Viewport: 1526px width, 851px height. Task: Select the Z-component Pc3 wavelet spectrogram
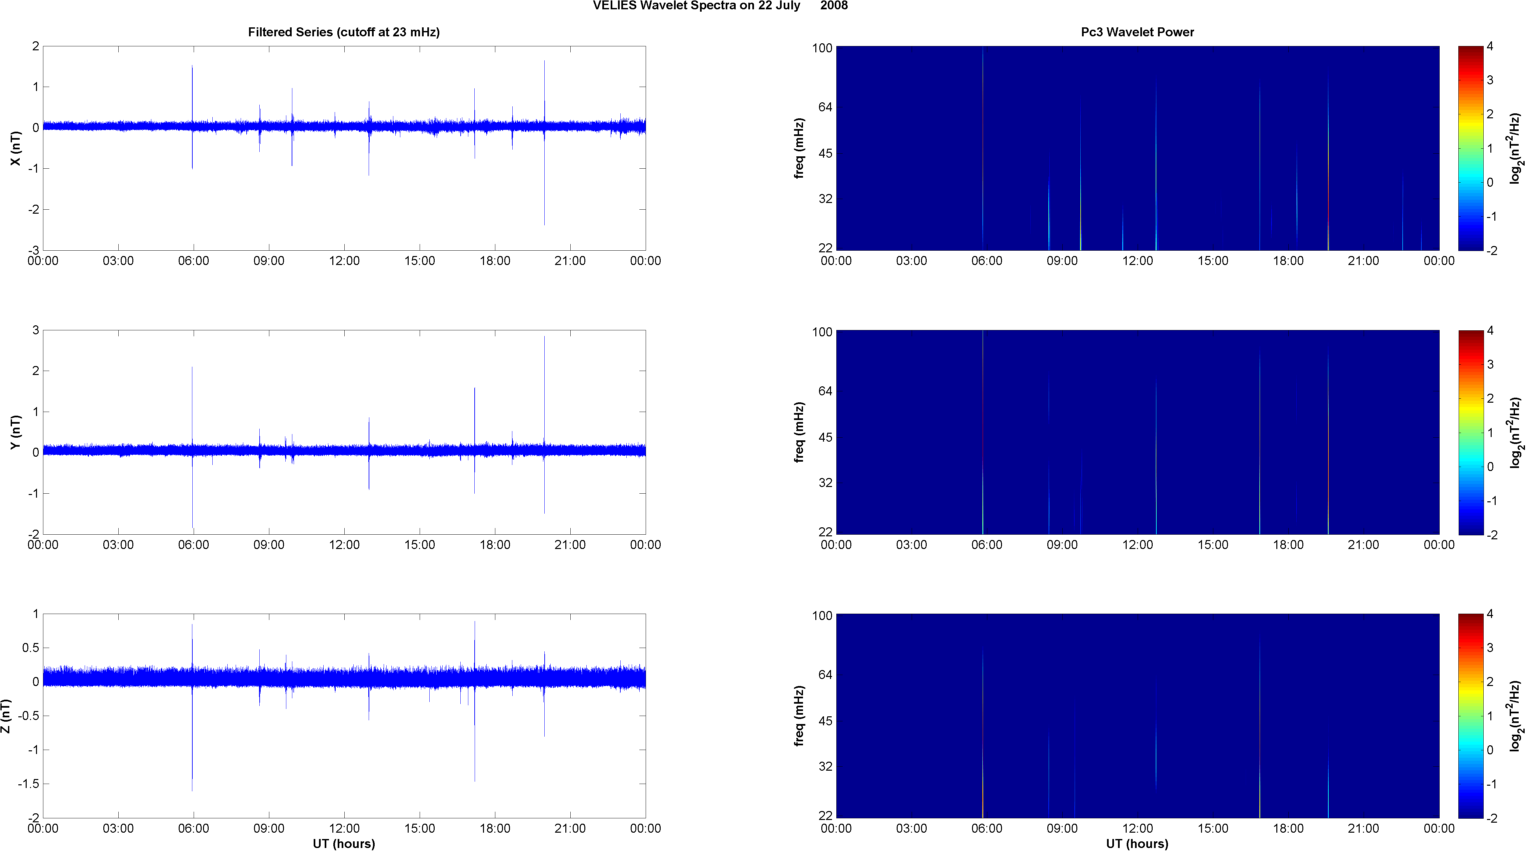click(1137, 716)
